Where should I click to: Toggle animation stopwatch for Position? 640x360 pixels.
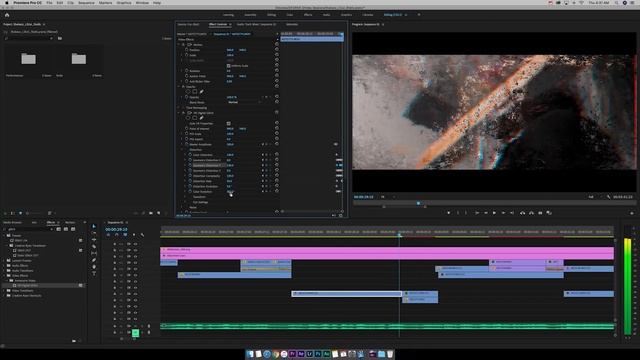[x=187, y=50]
